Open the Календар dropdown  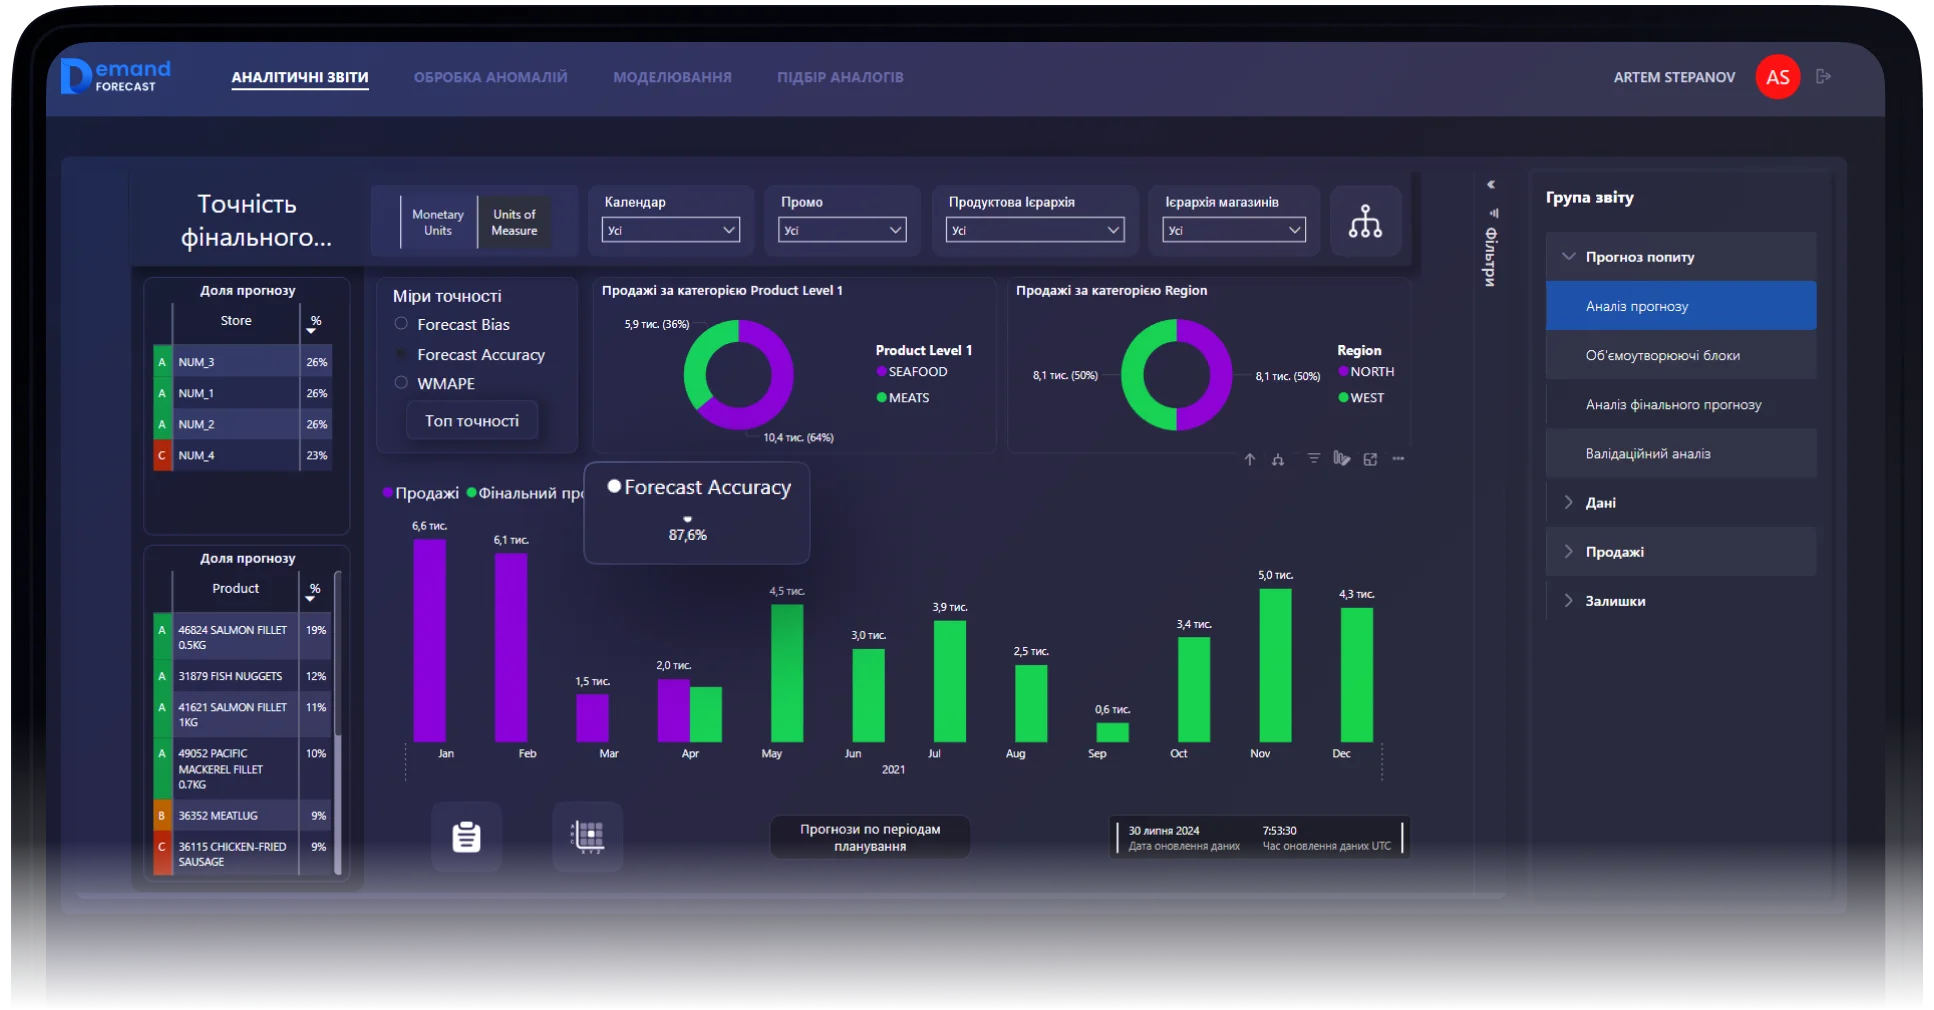coord(670,230)
